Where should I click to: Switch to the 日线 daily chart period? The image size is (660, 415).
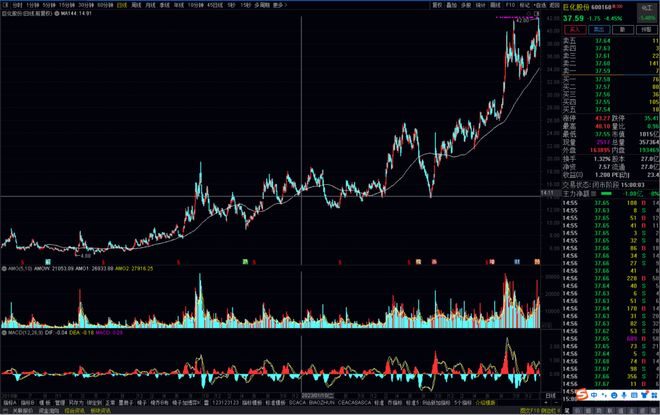click(121, 5)
